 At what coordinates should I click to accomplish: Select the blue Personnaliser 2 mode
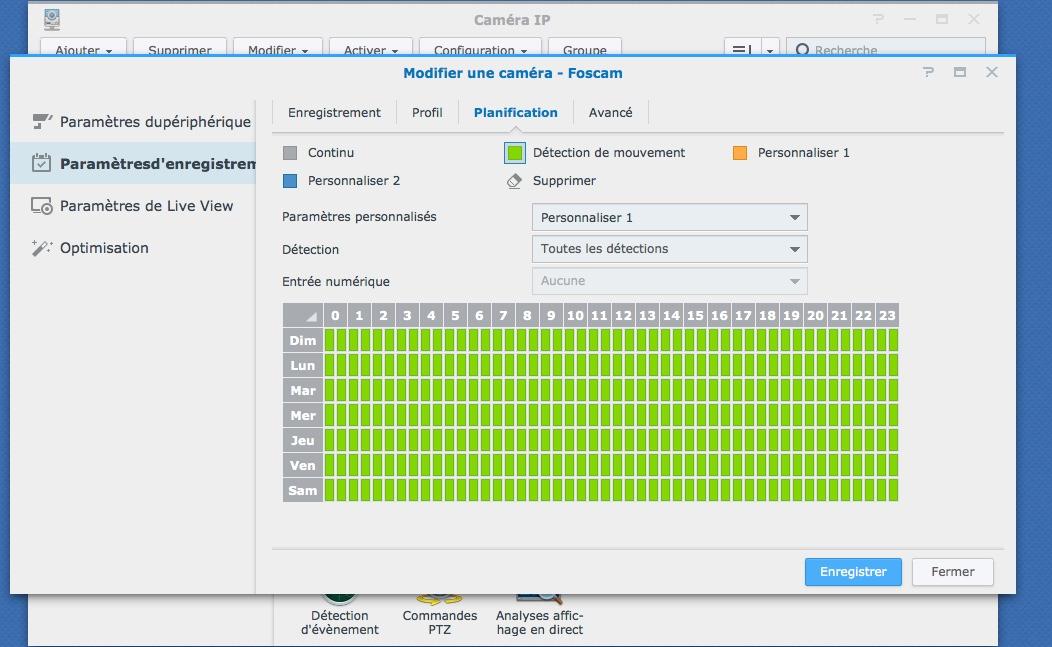pyautogui.click(x=290, y=181)
